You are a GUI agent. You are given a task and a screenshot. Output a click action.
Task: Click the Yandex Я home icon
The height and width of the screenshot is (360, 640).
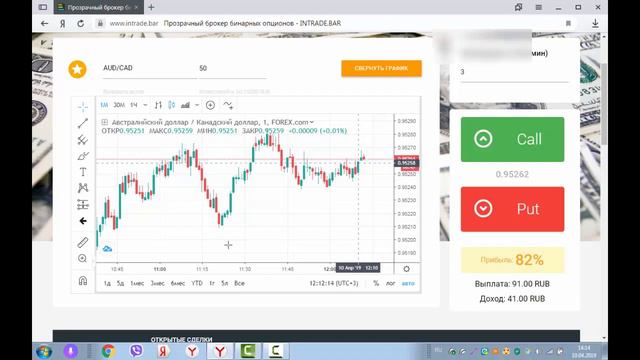click(62, 24)
